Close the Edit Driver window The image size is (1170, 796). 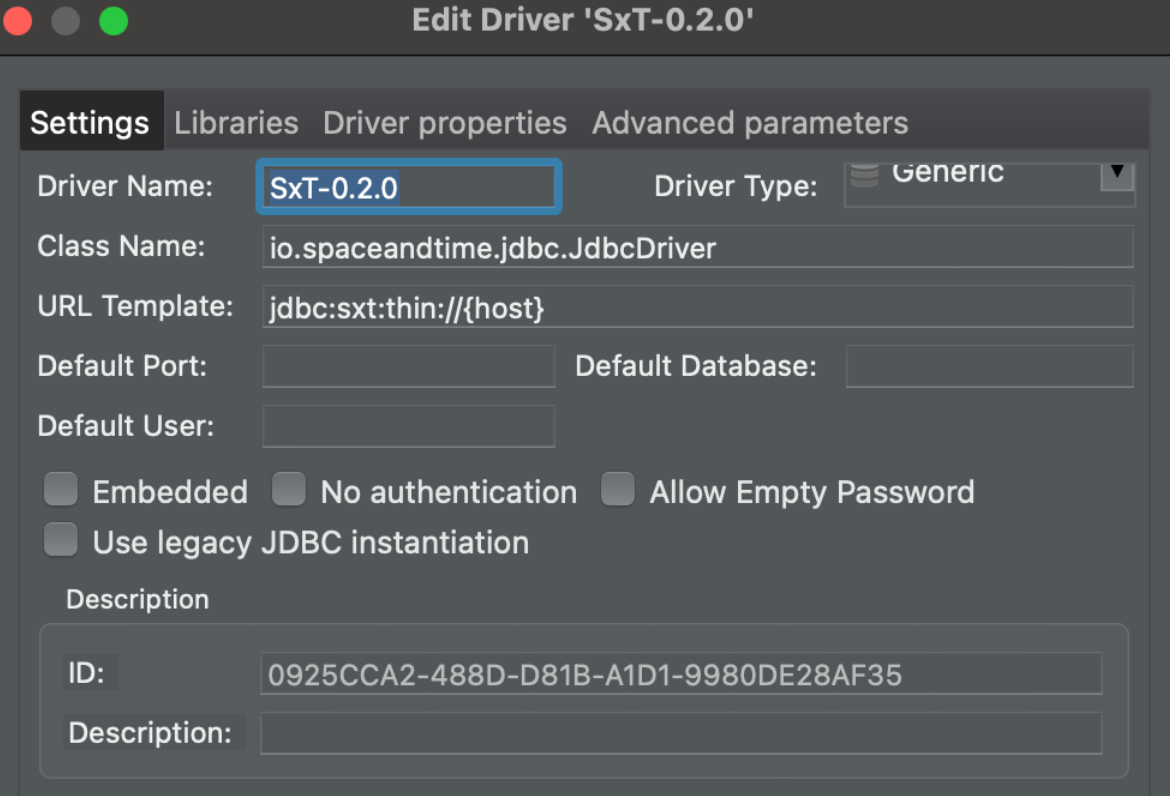click(x=18, y=20)
